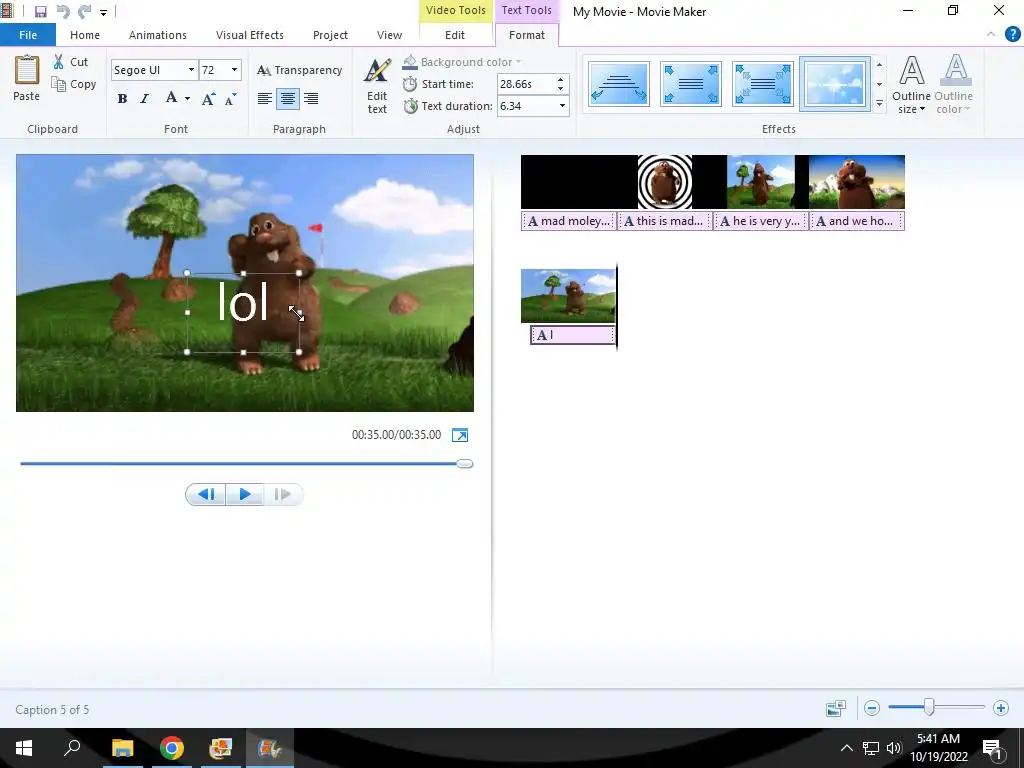The image size is (1024, 768).
Task: View preview in full screen
Action: (x=460, y=435)
